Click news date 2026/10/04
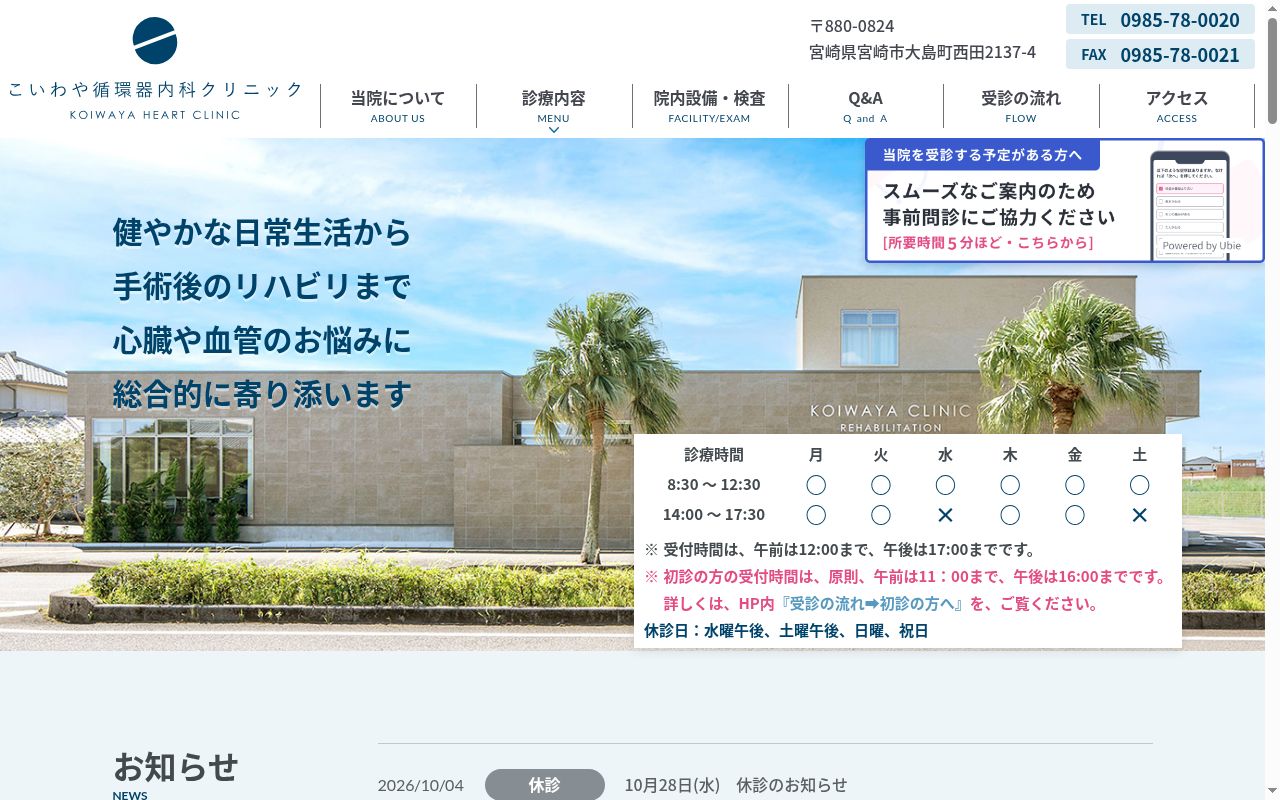1280x800 pixels. click(421, 785)
